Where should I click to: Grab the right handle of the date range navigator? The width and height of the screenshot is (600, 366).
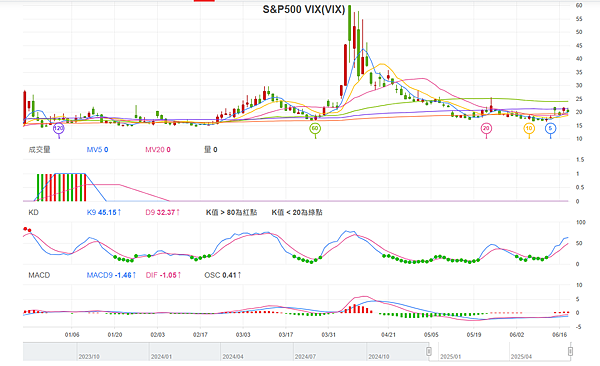[570, 351]
